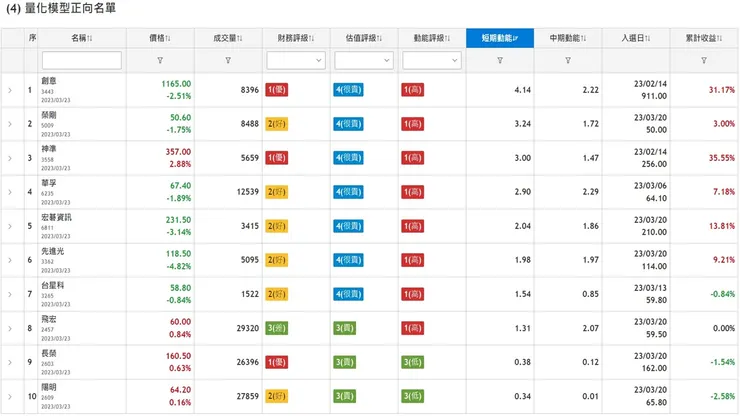Click price change -4.82%
Viewport: 740px width, 416px height.
click(x=178, y=266)
